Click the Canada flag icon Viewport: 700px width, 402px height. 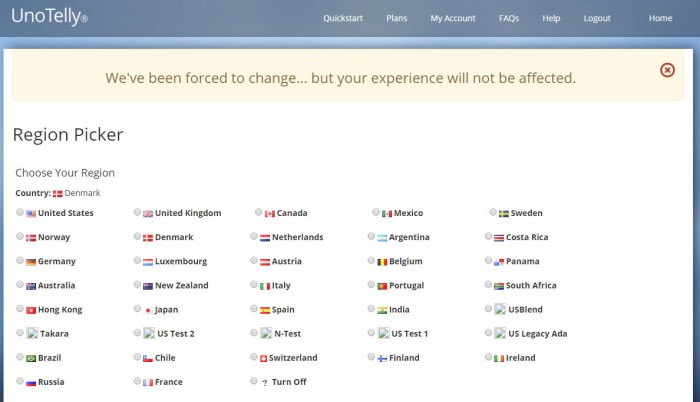pos(269,213)
